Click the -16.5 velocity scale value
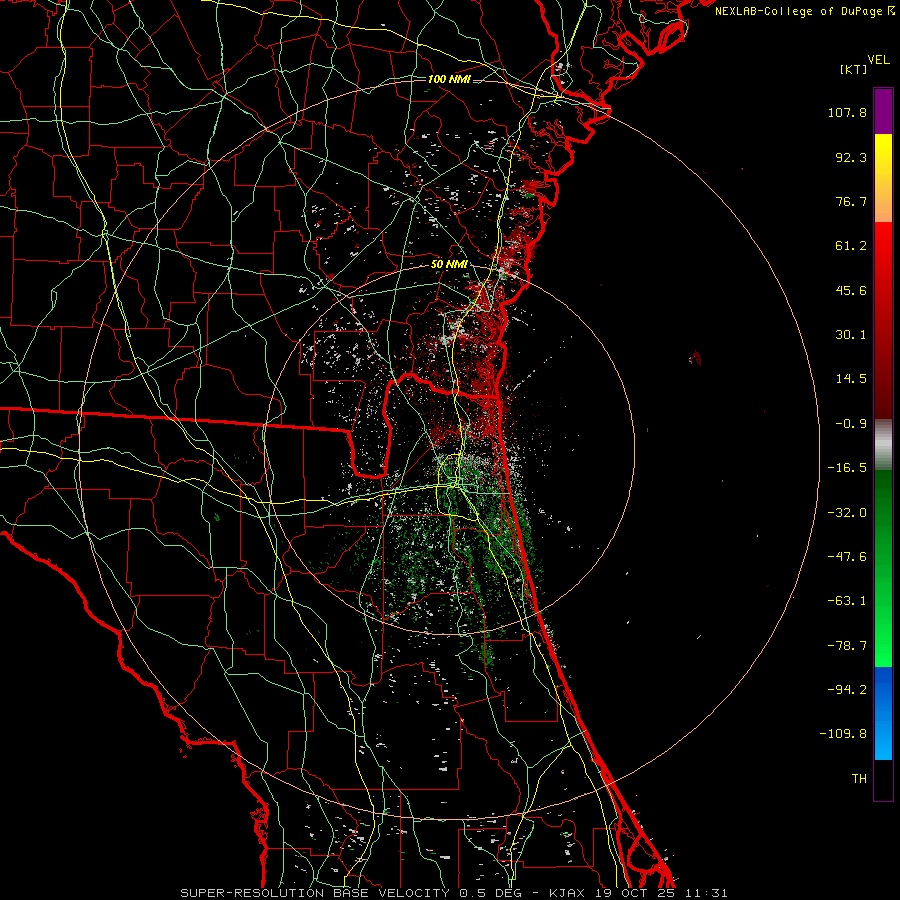900x900 pixels. [x=847, y=468]
